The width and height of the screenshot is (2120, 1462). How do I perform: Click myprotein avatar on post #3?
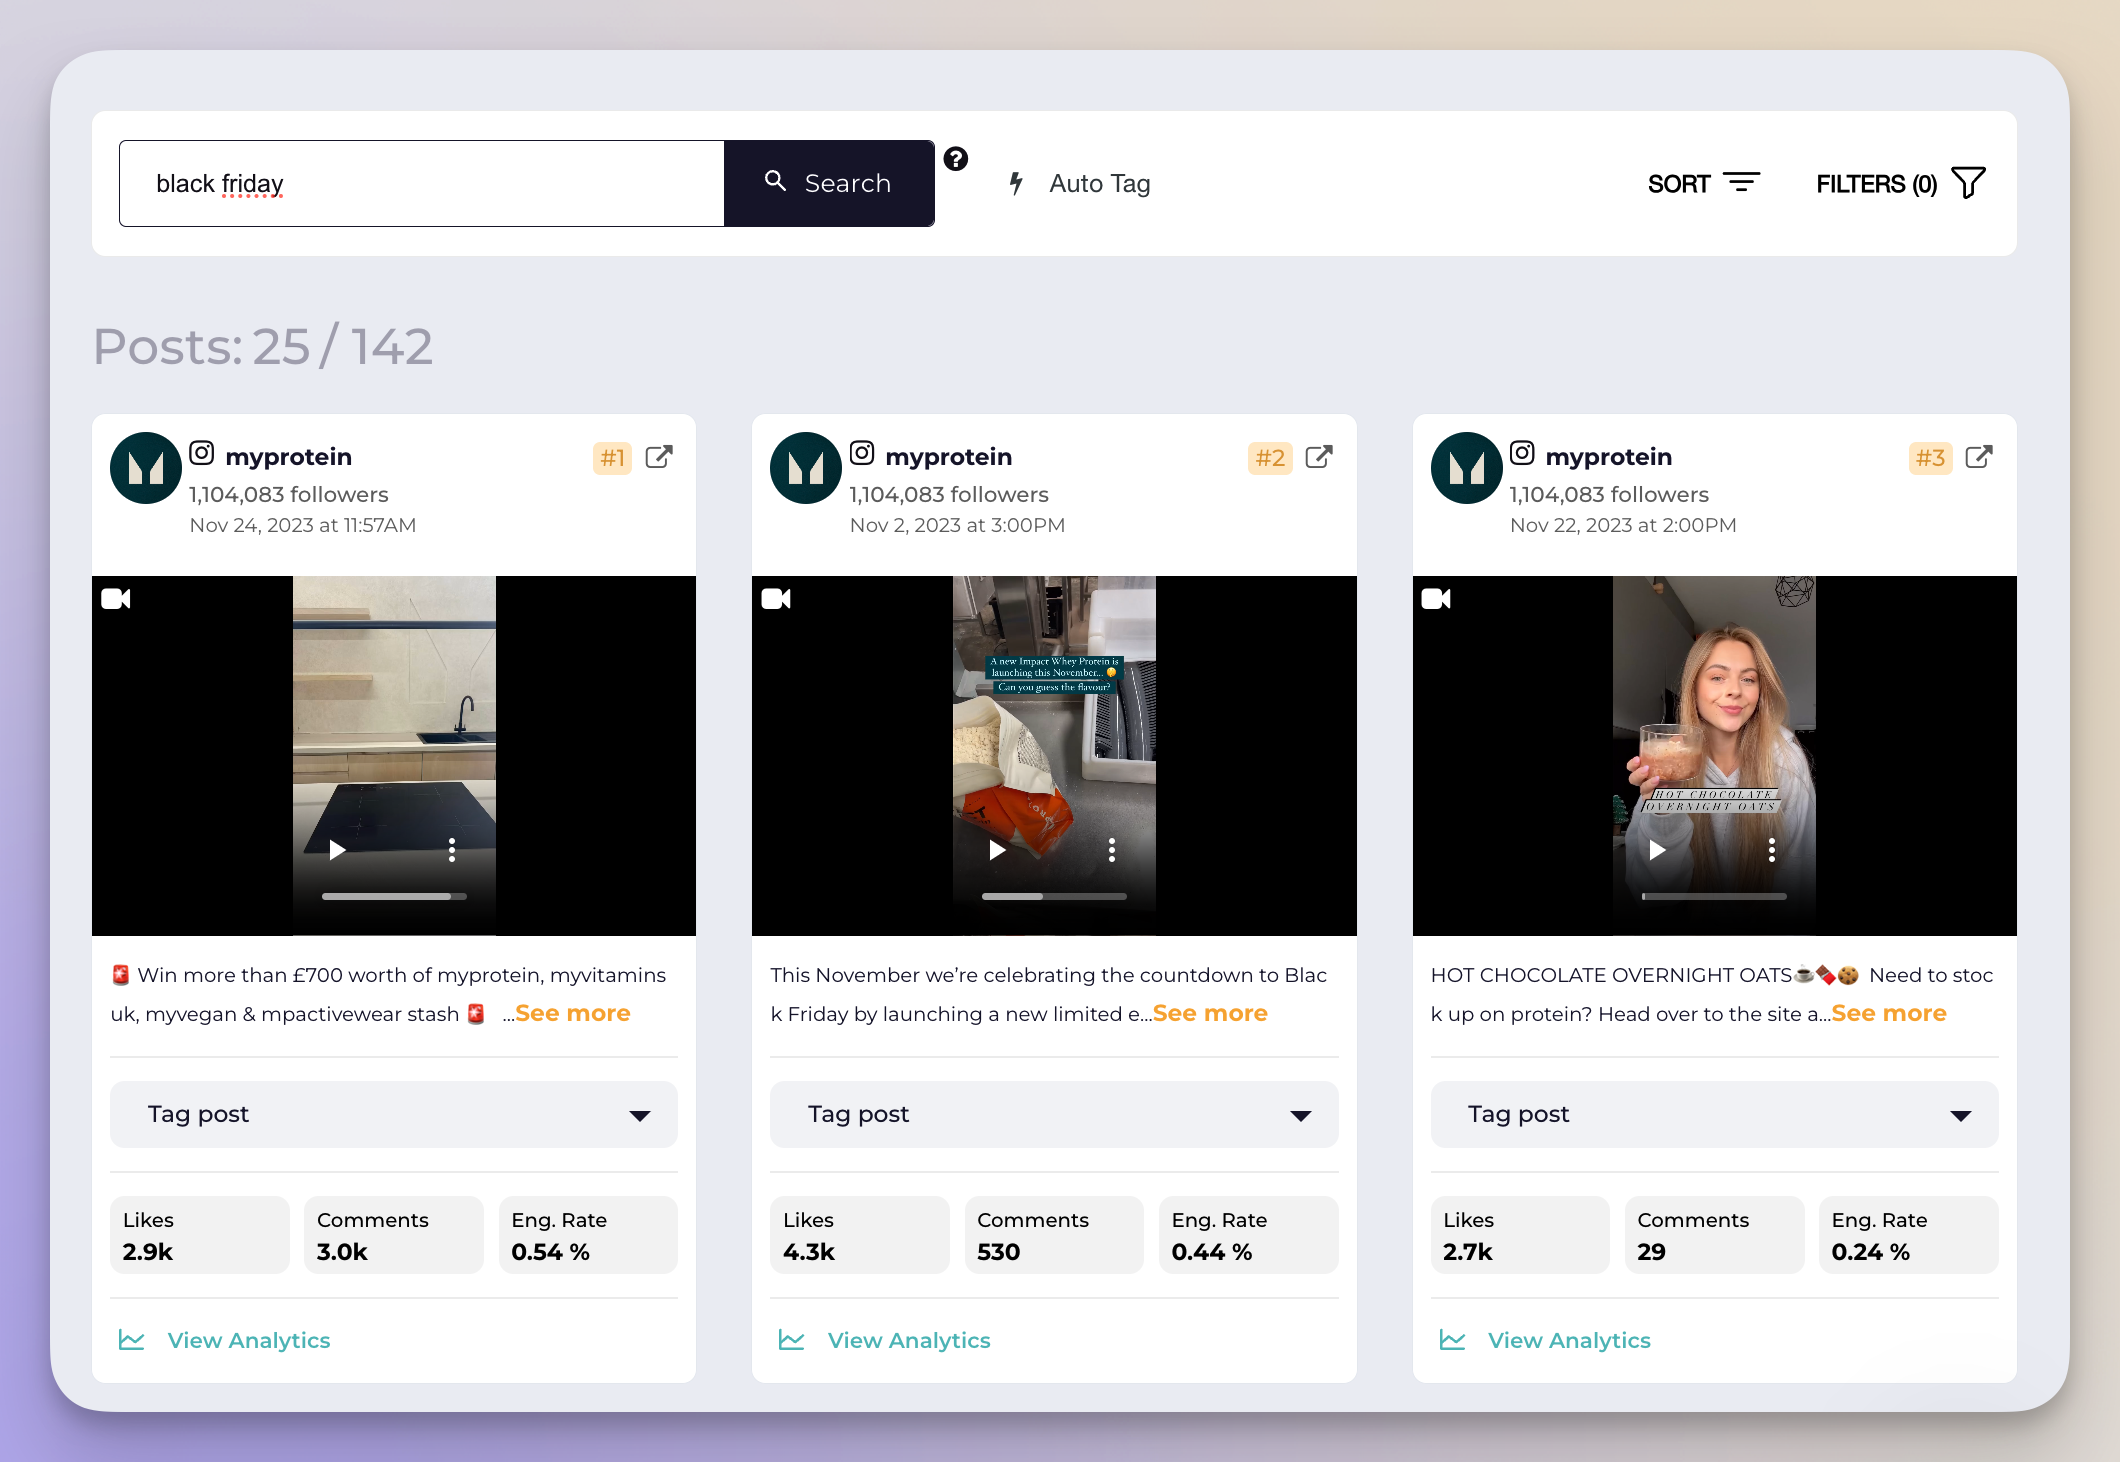coord(1467,468)
